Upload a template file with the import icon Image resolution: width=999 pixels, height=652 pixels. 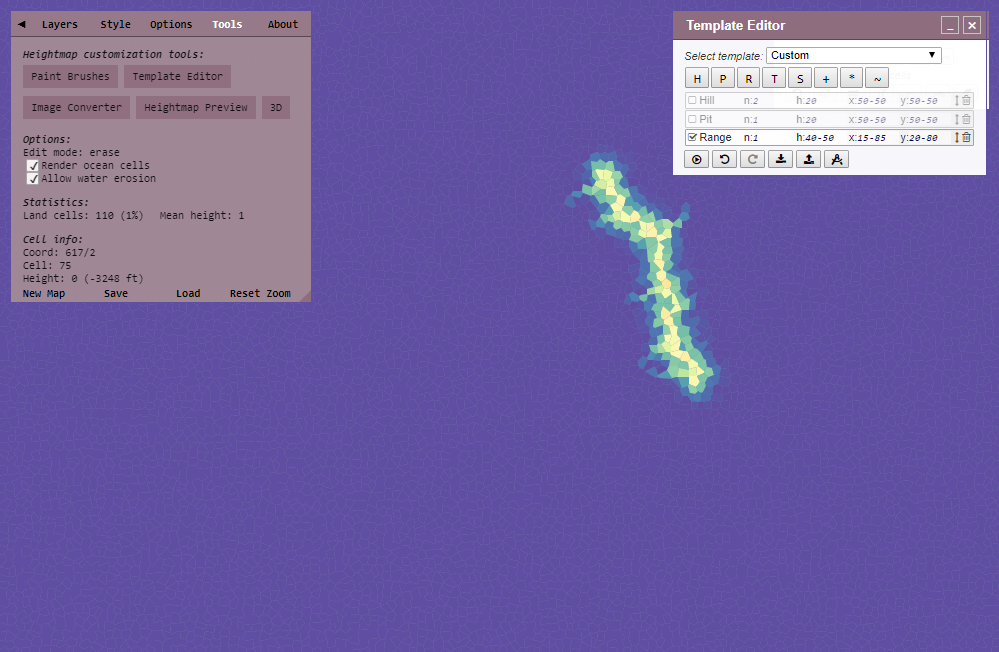[809, 159]
